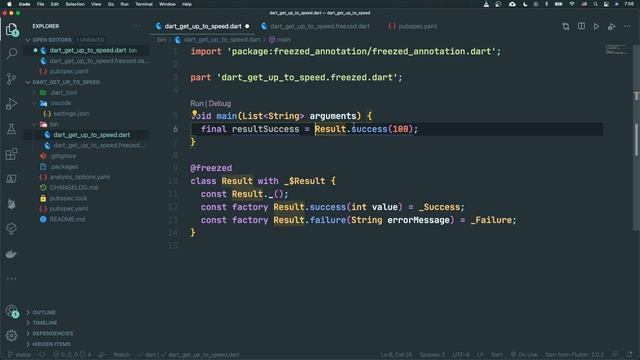Click the feedback icon in status bar

[616, 354]
